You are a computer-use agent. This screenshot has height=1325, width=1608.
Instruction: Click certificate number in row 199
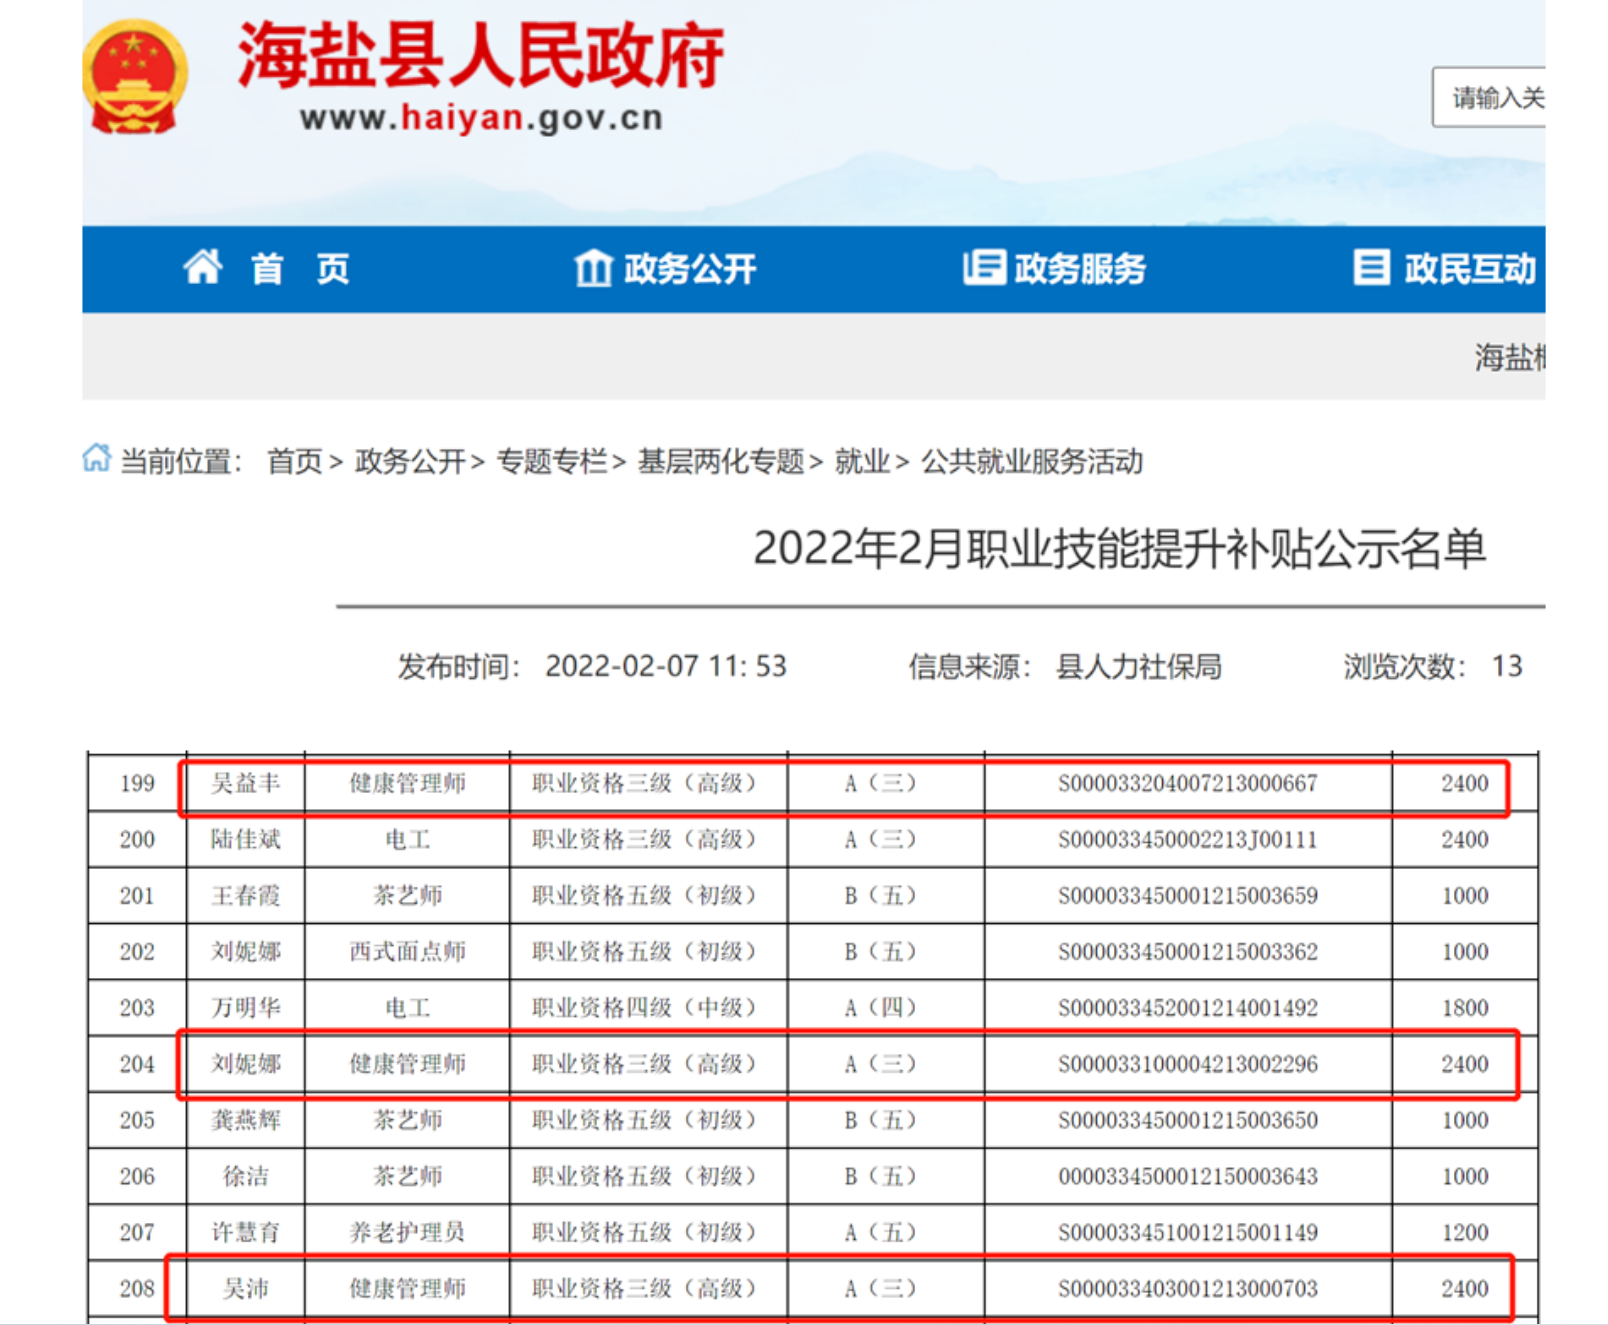[1187, 784]
